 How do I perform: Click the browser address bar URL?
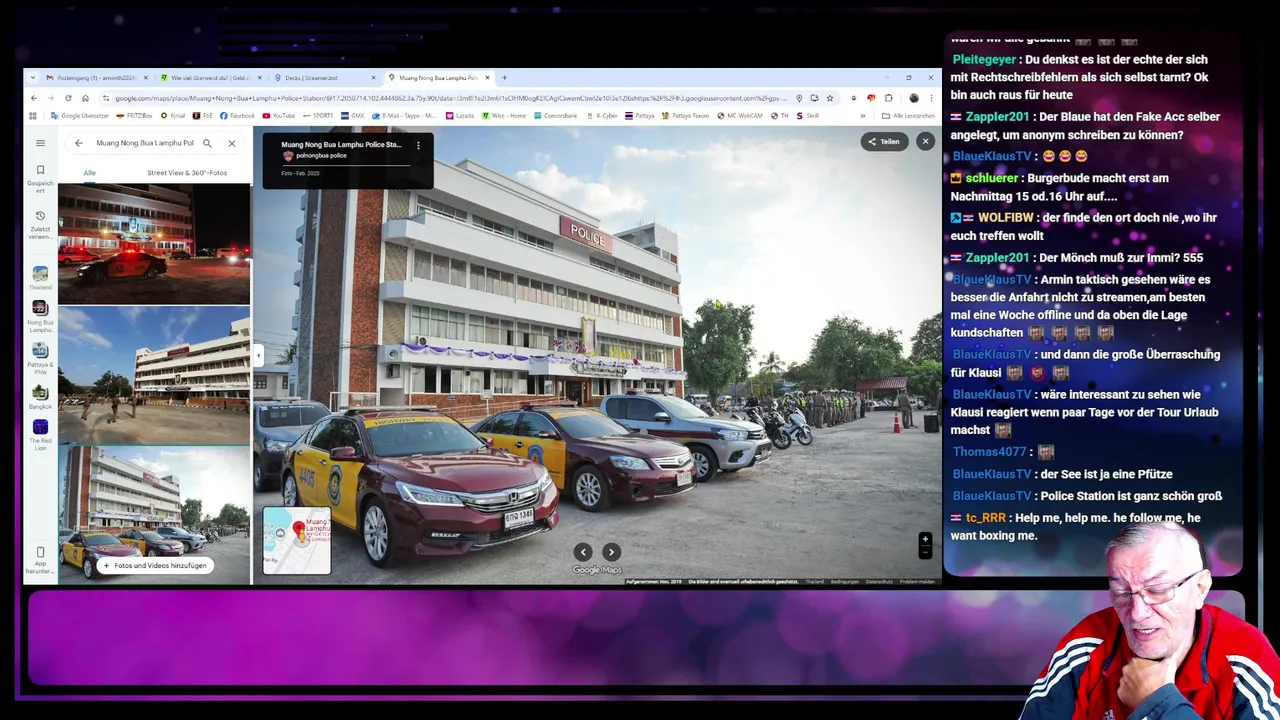click(x=450, y=98)
